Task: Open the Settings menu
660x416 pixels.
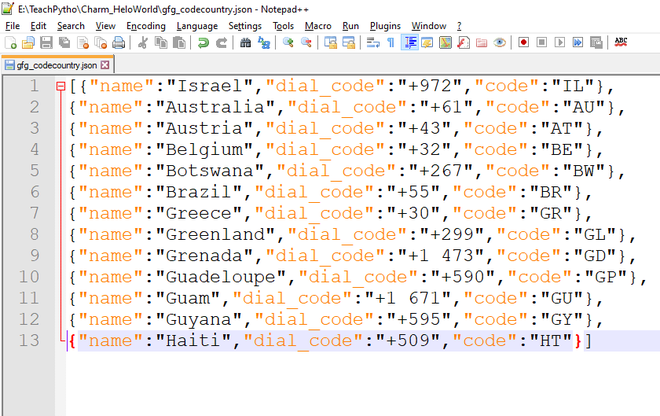Action: tap(245, 26)
